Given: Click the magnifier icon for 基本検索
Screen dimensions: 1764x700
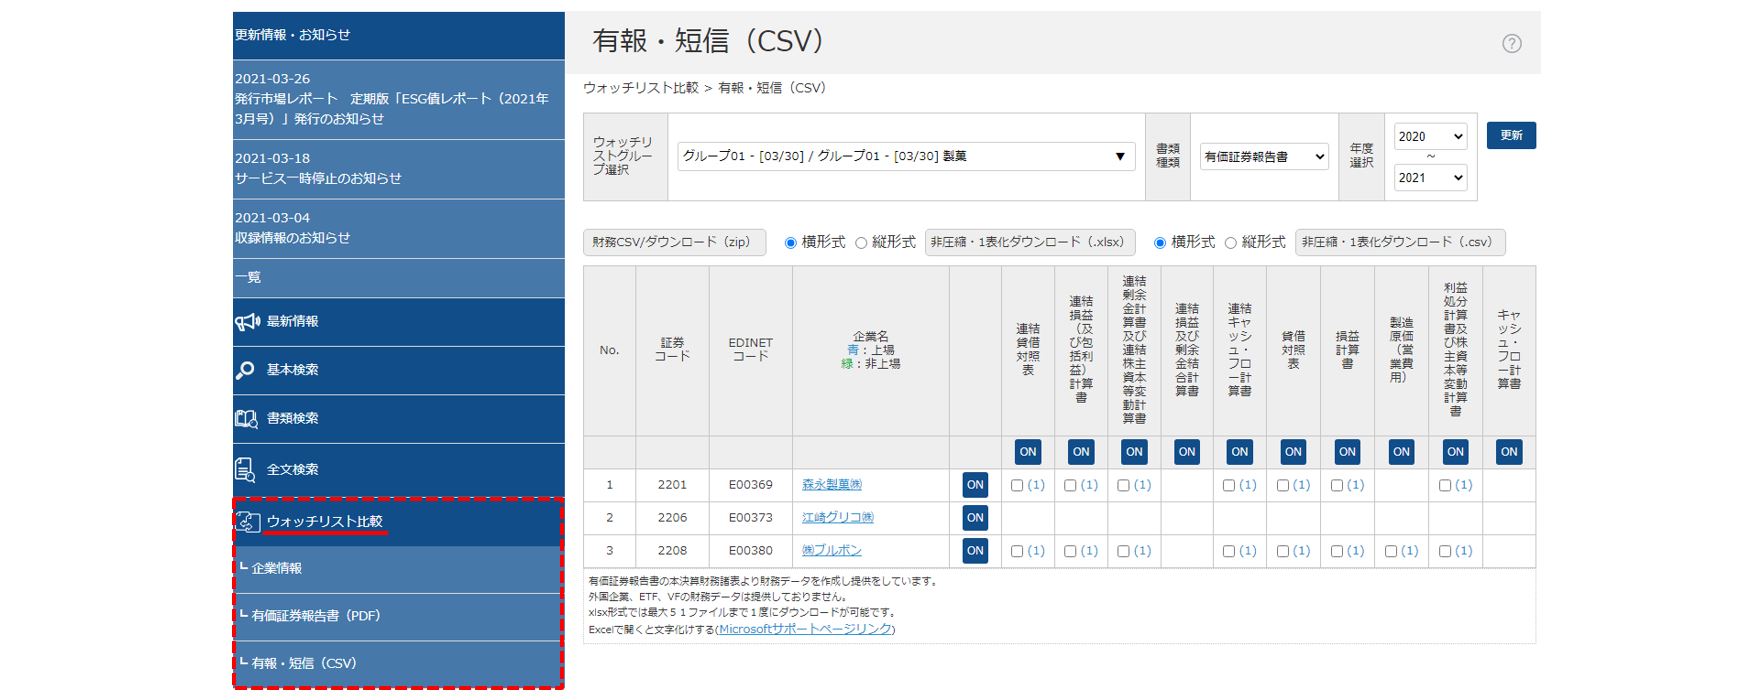Looking at the screenshot, I should coord(245,370).
